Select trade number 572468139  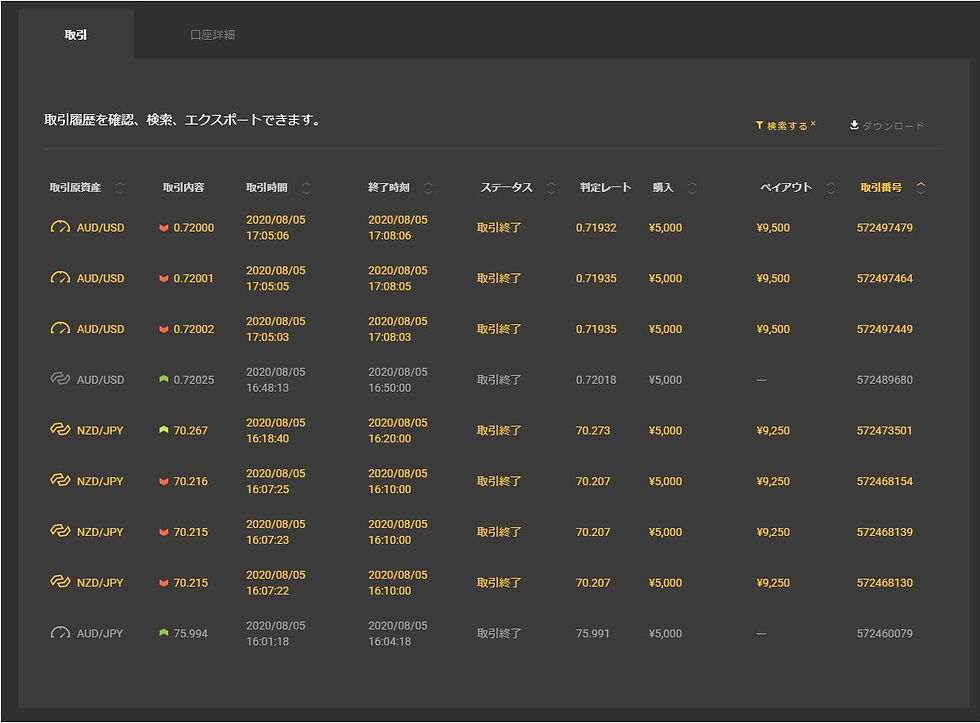pos(884,532)
